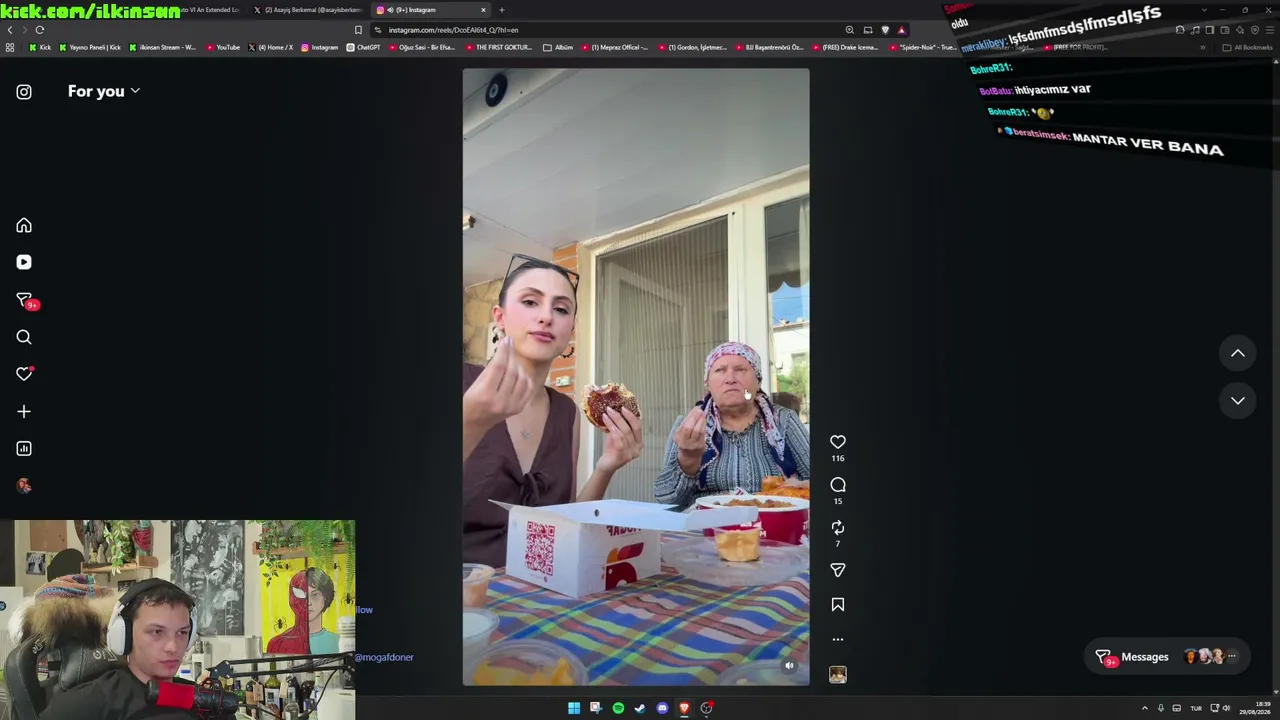This screenshot has height=720, width=1280.
Task: Click the Instagram logo at top left
Action: point(24,92)
